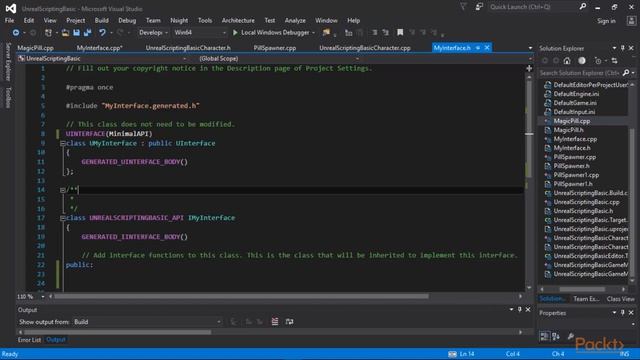Undo the last edit with the undo arrow
The height and width of the screenshot is (360, 640).
pyautogui.click(x=102, y=33)
